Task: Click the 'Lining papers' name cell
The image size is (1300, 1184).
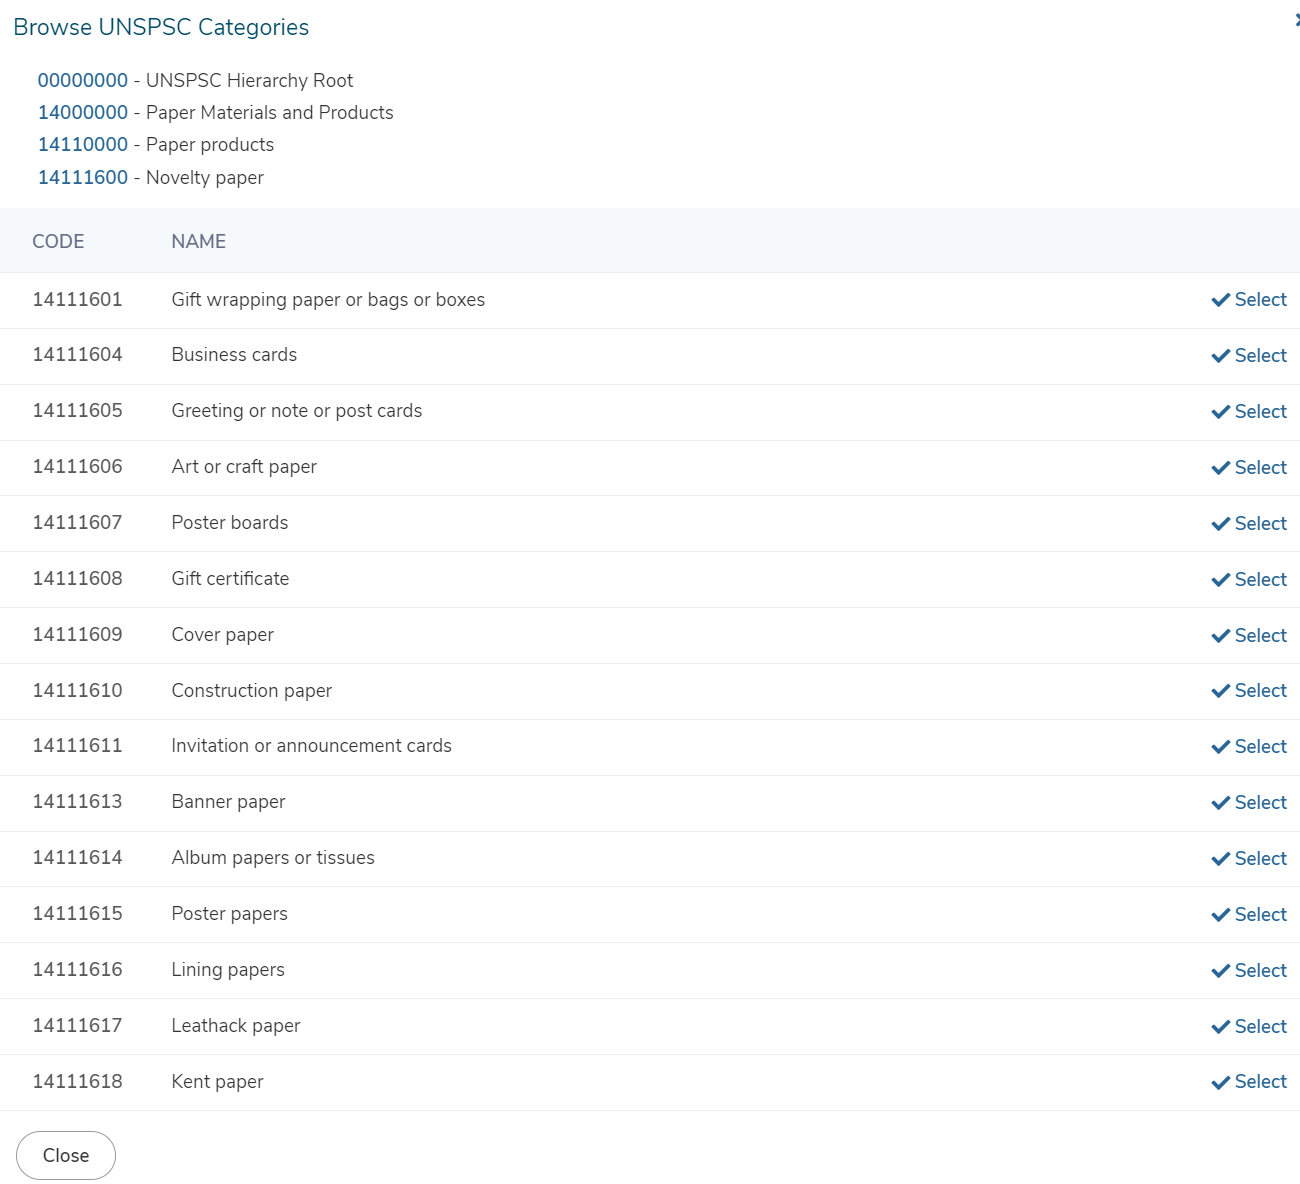Action: coord(228,969)
